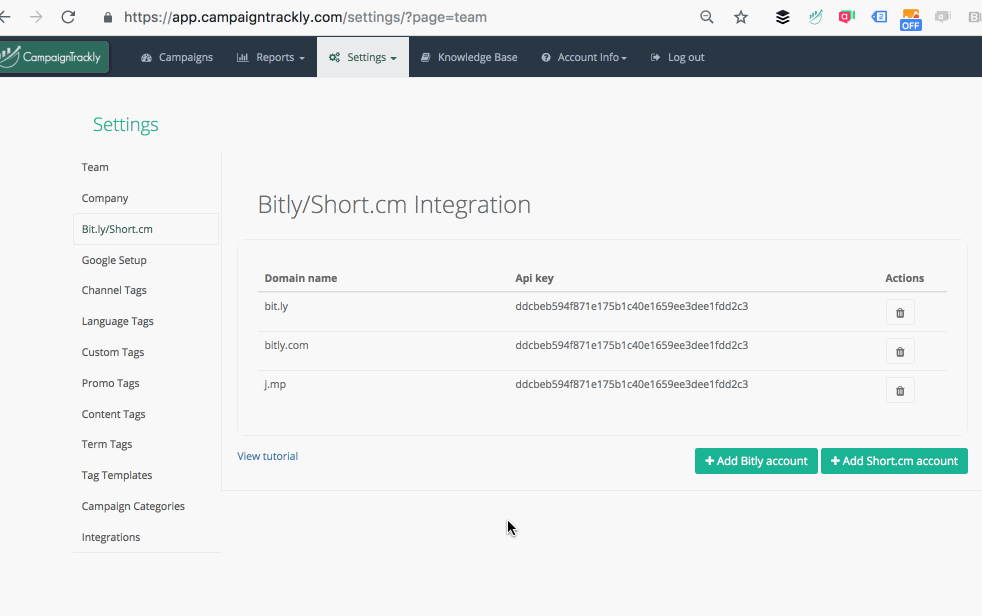Bookmark this page with the star icon
This screenshot has height=616, width=982.
(741, 17)
